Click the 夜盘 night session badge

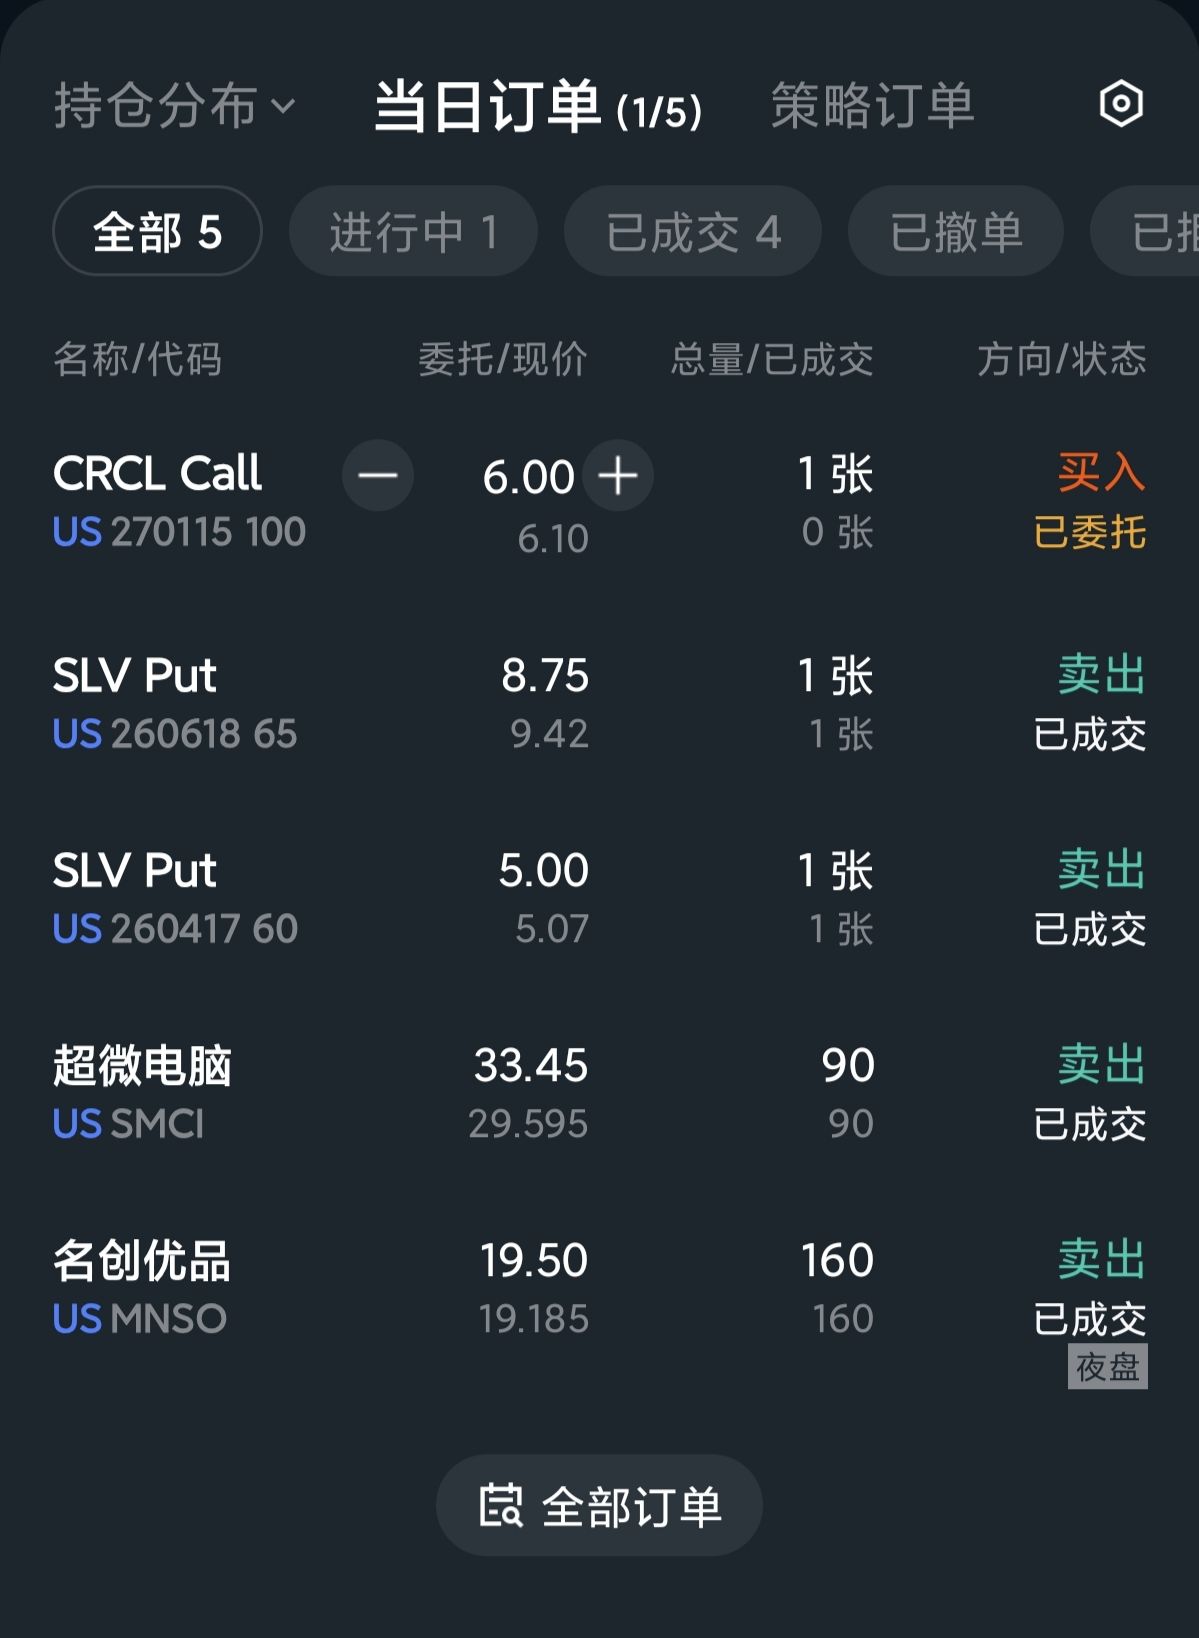click(x=1107, y=1367)
